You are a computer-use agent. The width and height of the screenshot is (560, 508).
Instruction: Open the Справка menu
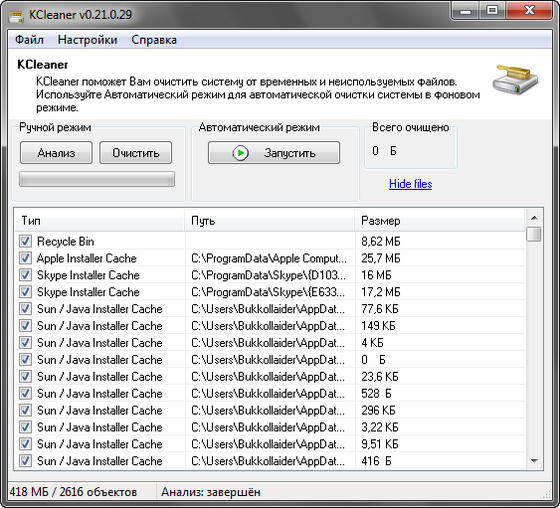[x=154, y=40]
